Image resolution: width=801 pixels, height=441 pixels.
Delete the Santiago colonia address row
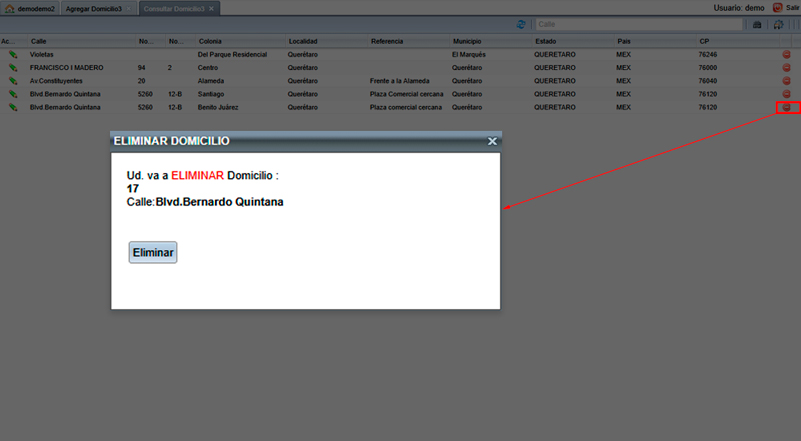tap(786, 93)
